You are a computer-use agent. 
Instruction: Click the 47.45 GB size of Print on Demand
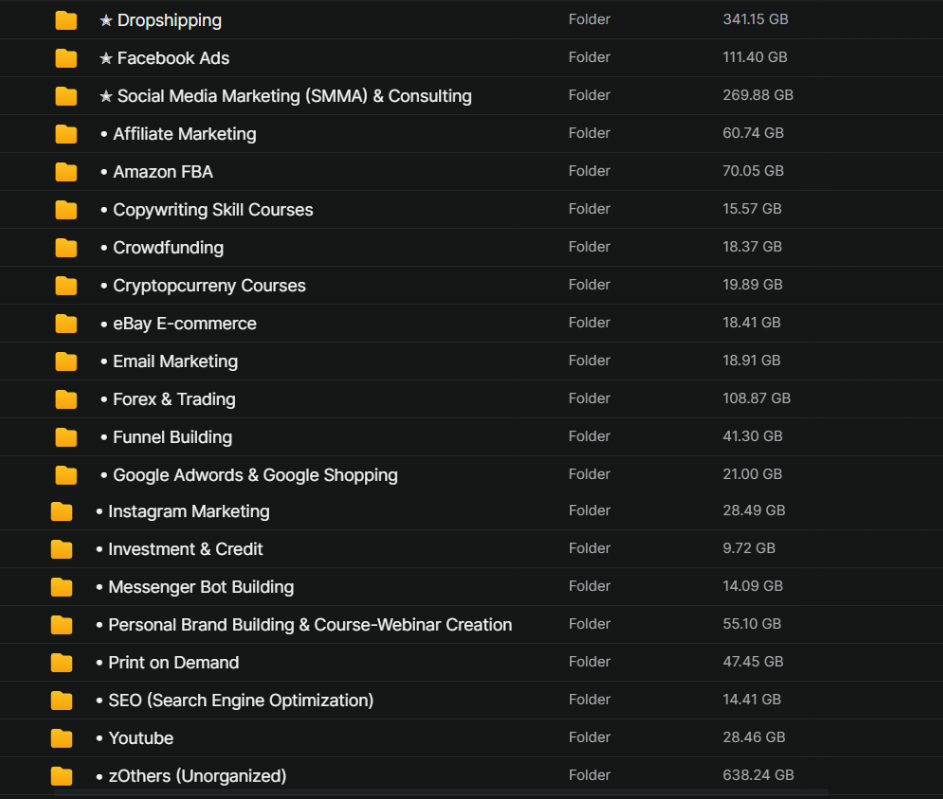tap(752, 662)
